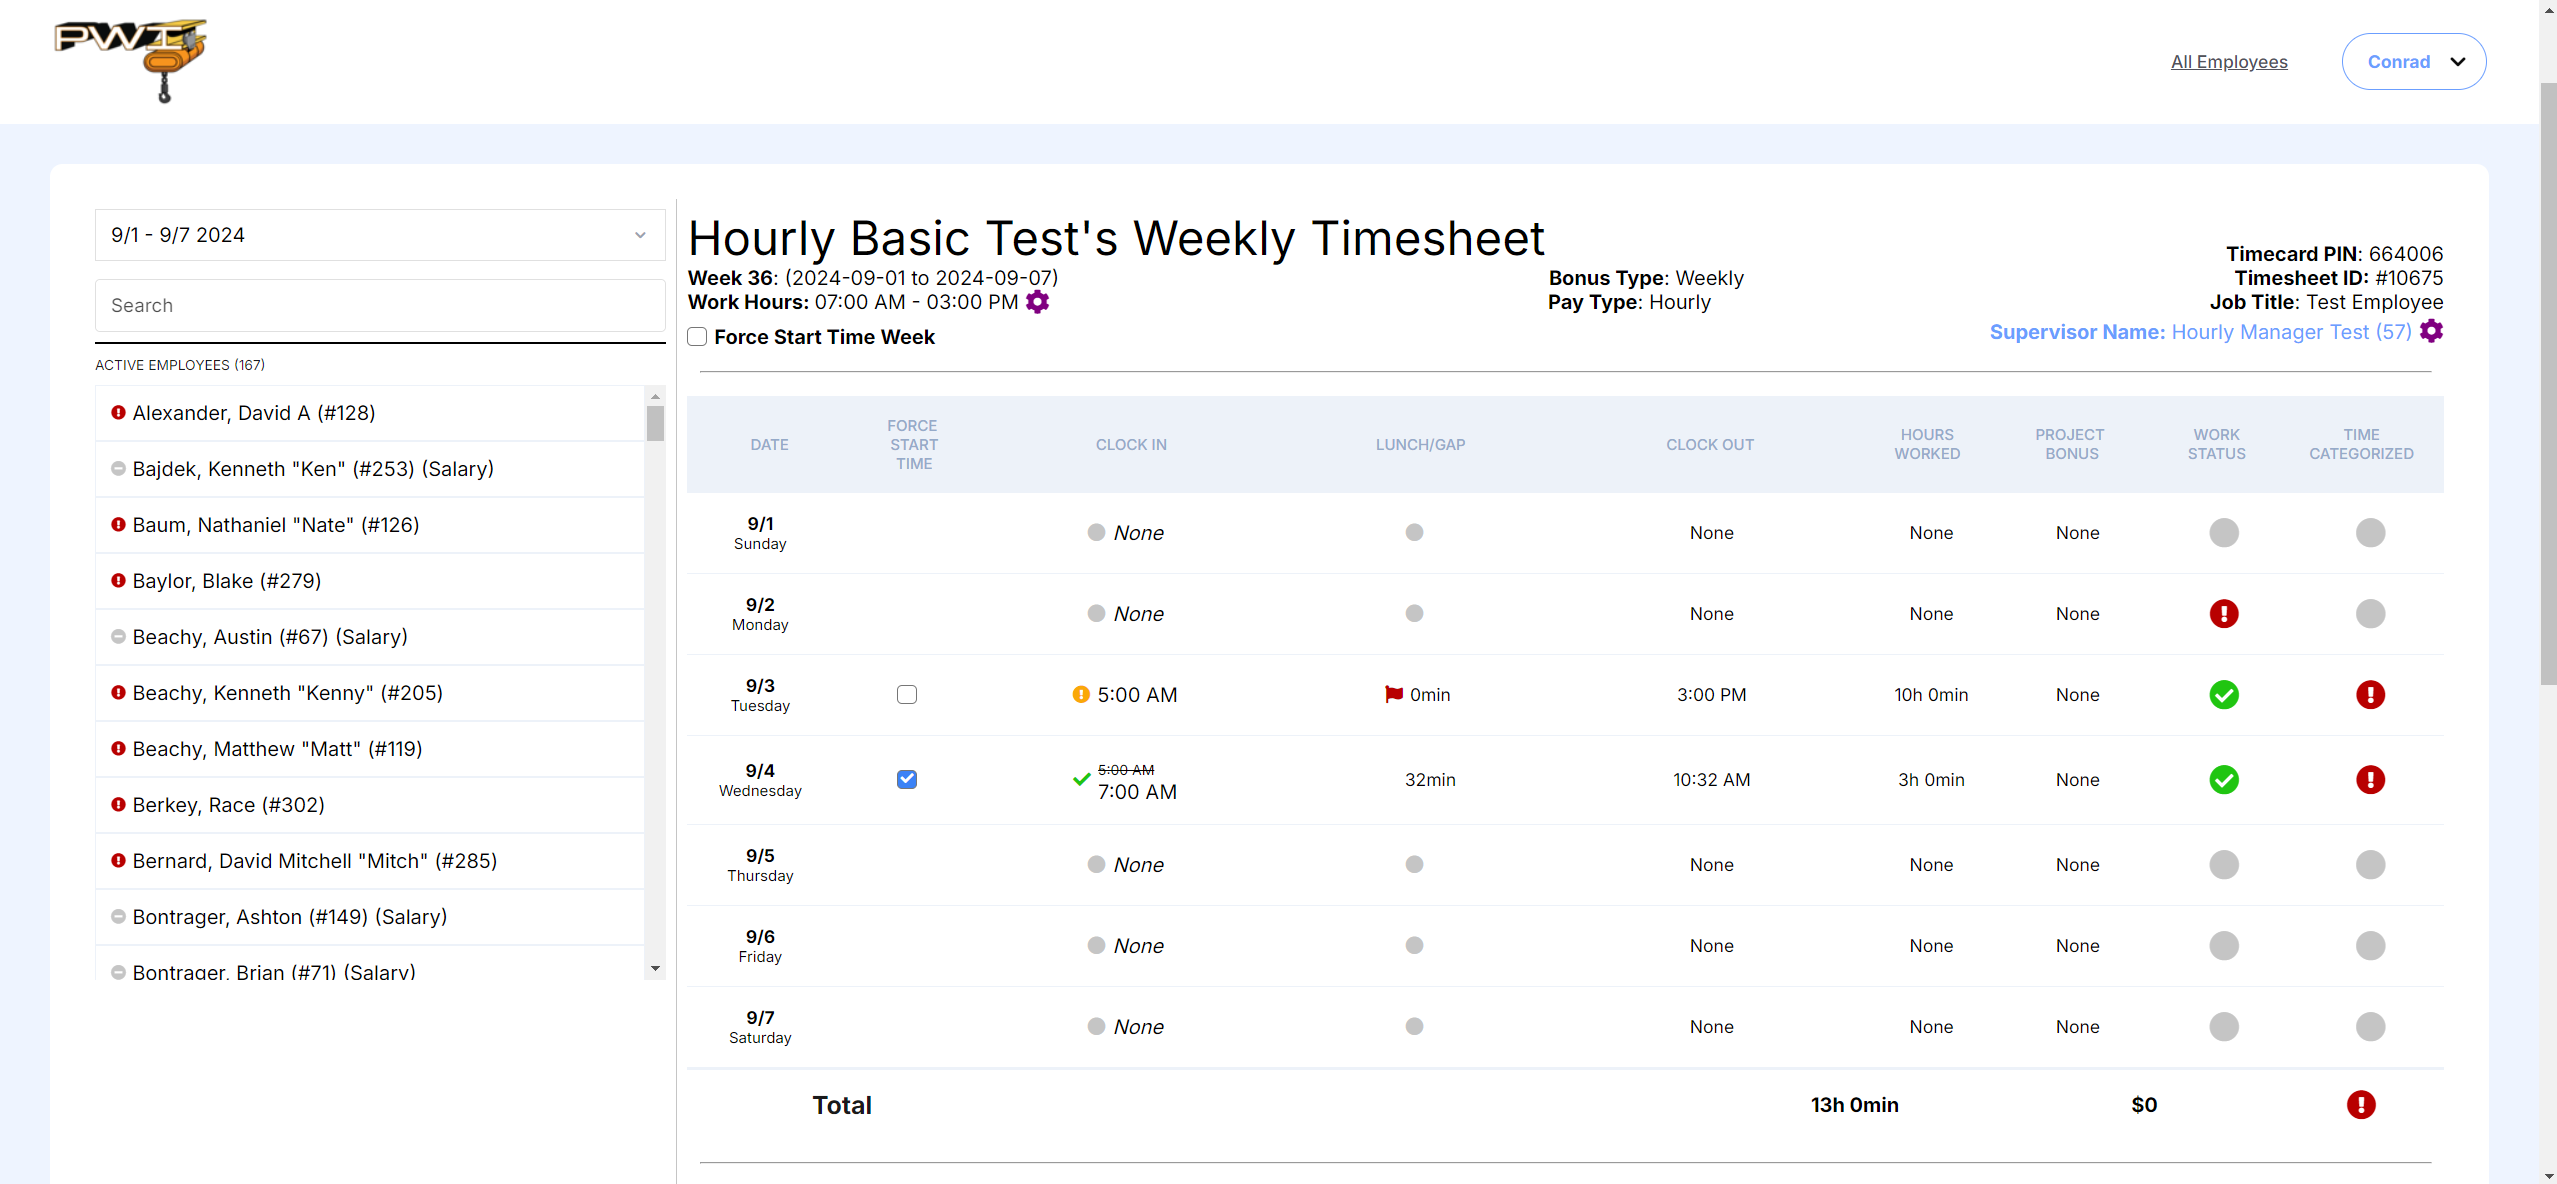Click into the employee Search field
2557x1184 pixels.
point(380,305)
